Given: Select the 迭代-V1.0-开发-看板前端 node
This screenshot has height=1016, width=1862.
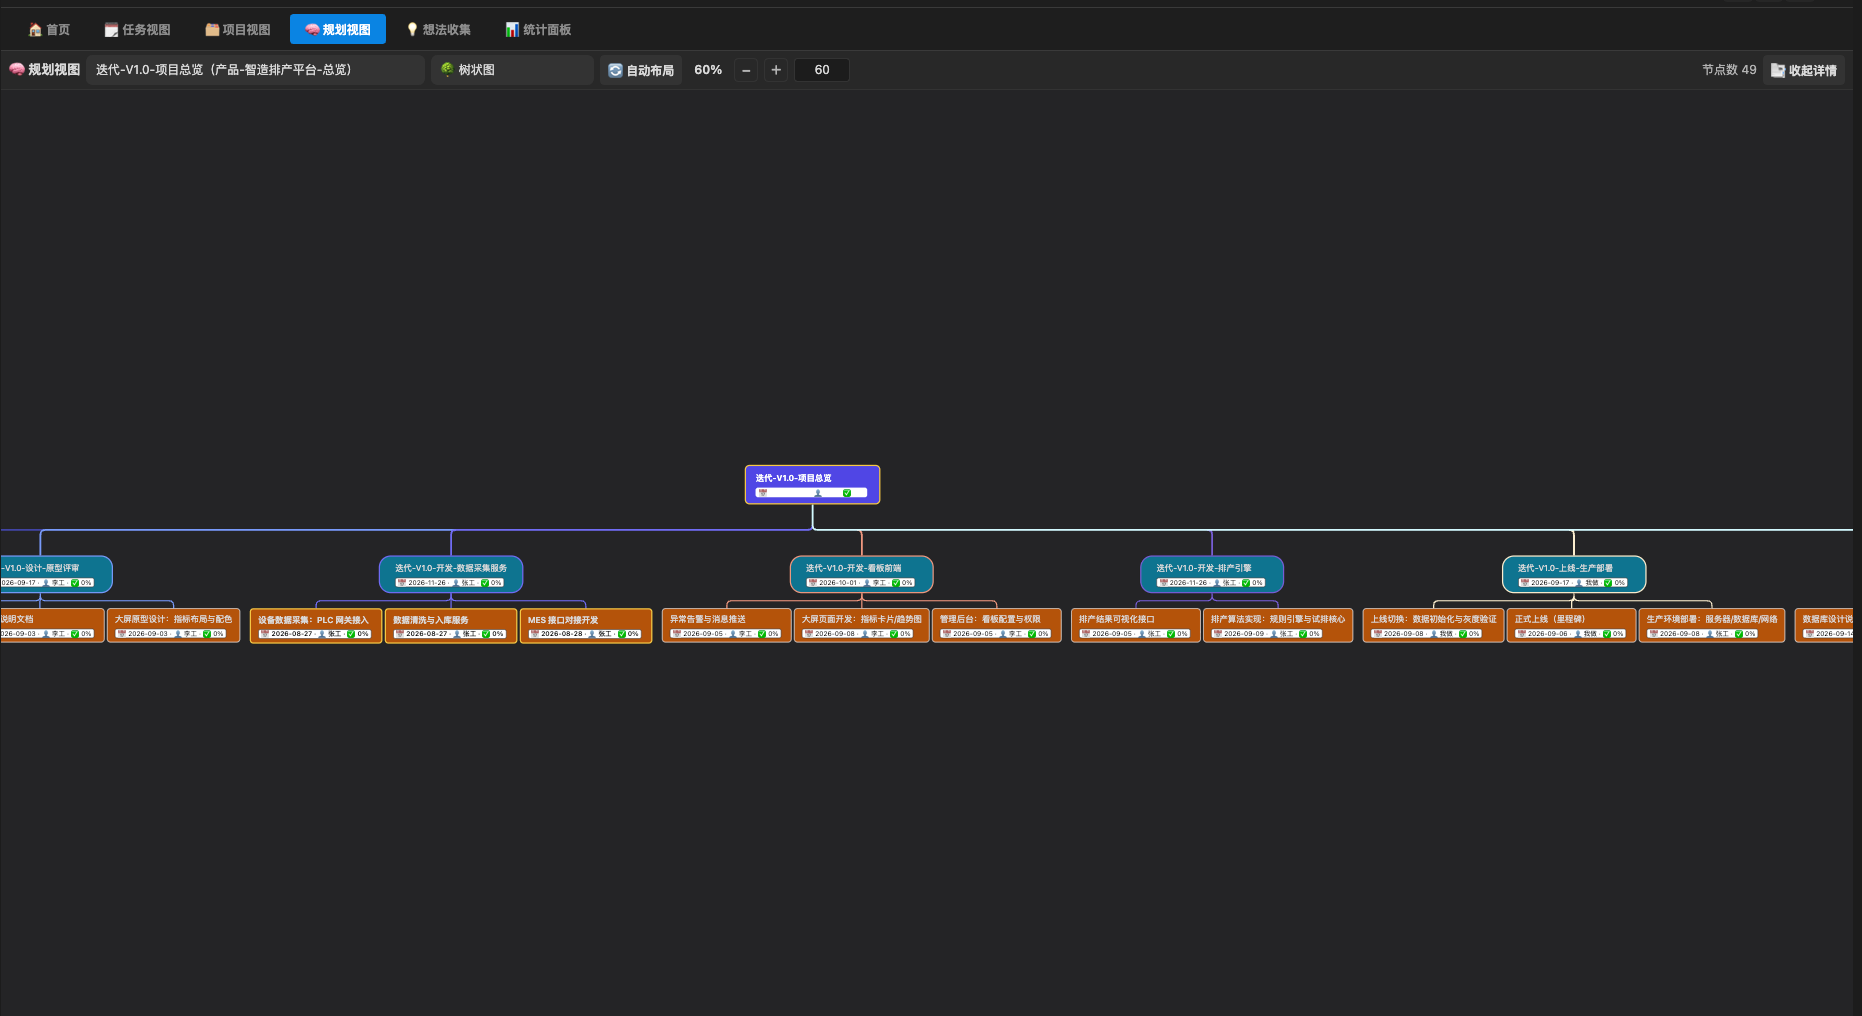Looking at the screenshot, I should click(861, 574).
